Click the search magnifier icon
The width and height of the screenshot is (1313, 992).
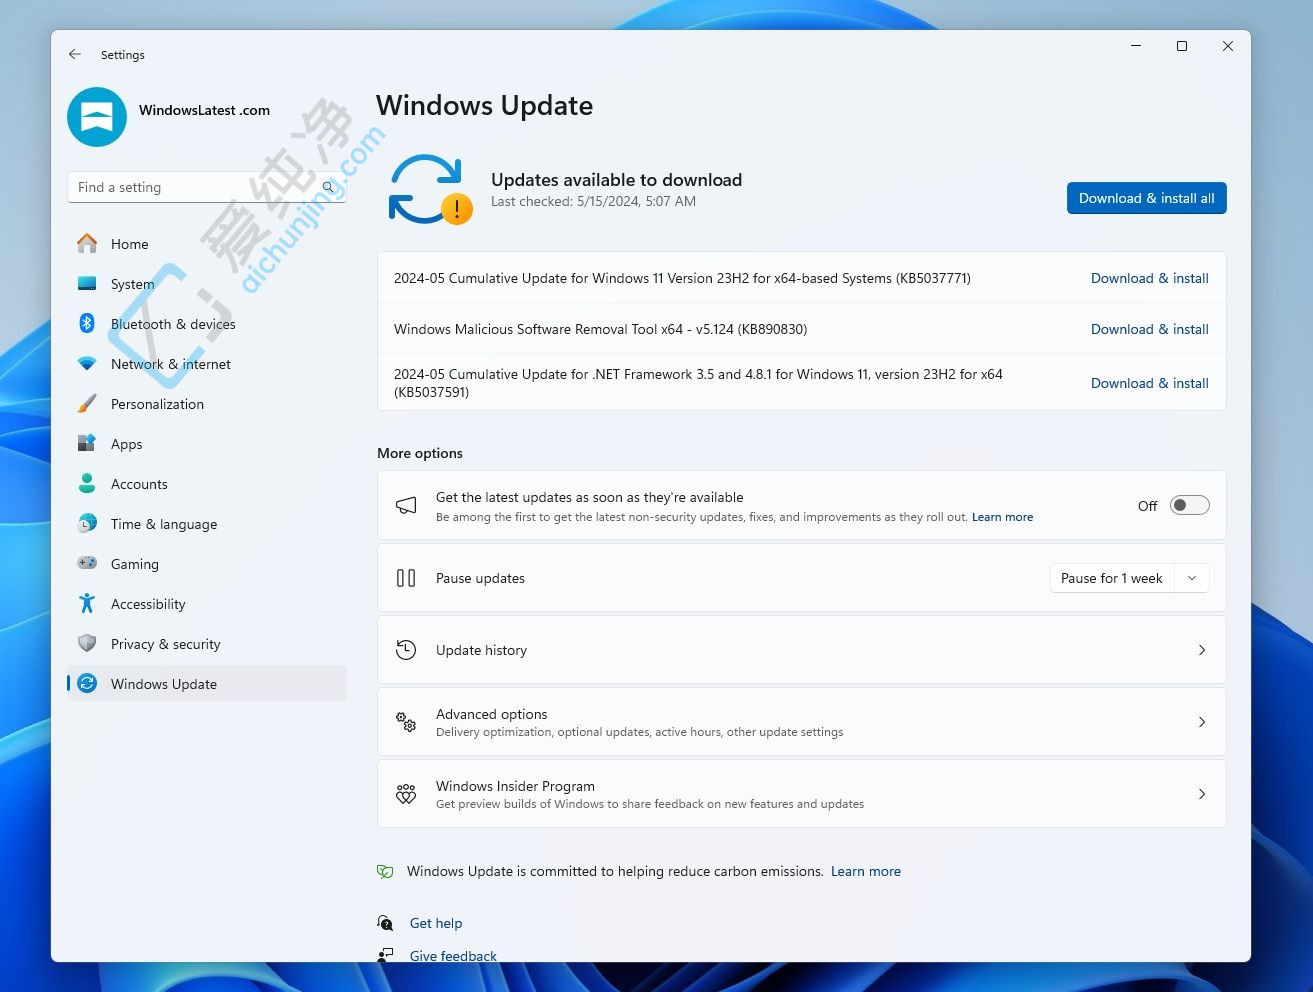pyautogui.click(x=328, y=187)
